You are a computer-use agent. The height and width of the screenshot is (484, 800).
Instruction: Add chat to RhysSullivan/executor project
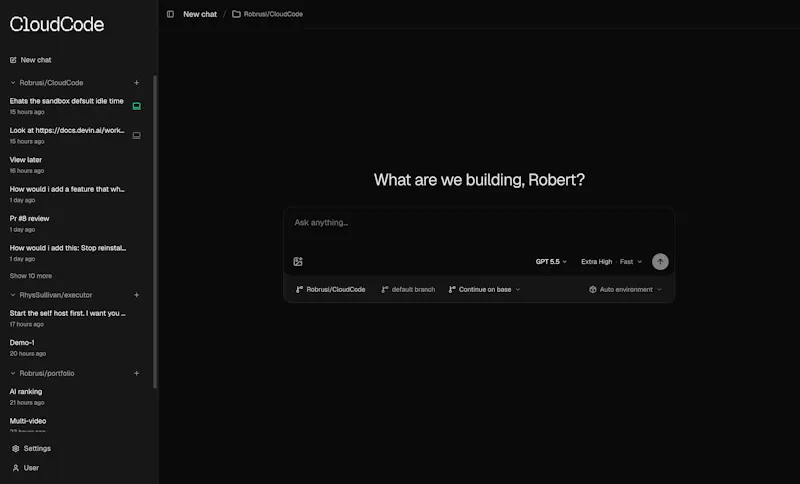point(136,295)
